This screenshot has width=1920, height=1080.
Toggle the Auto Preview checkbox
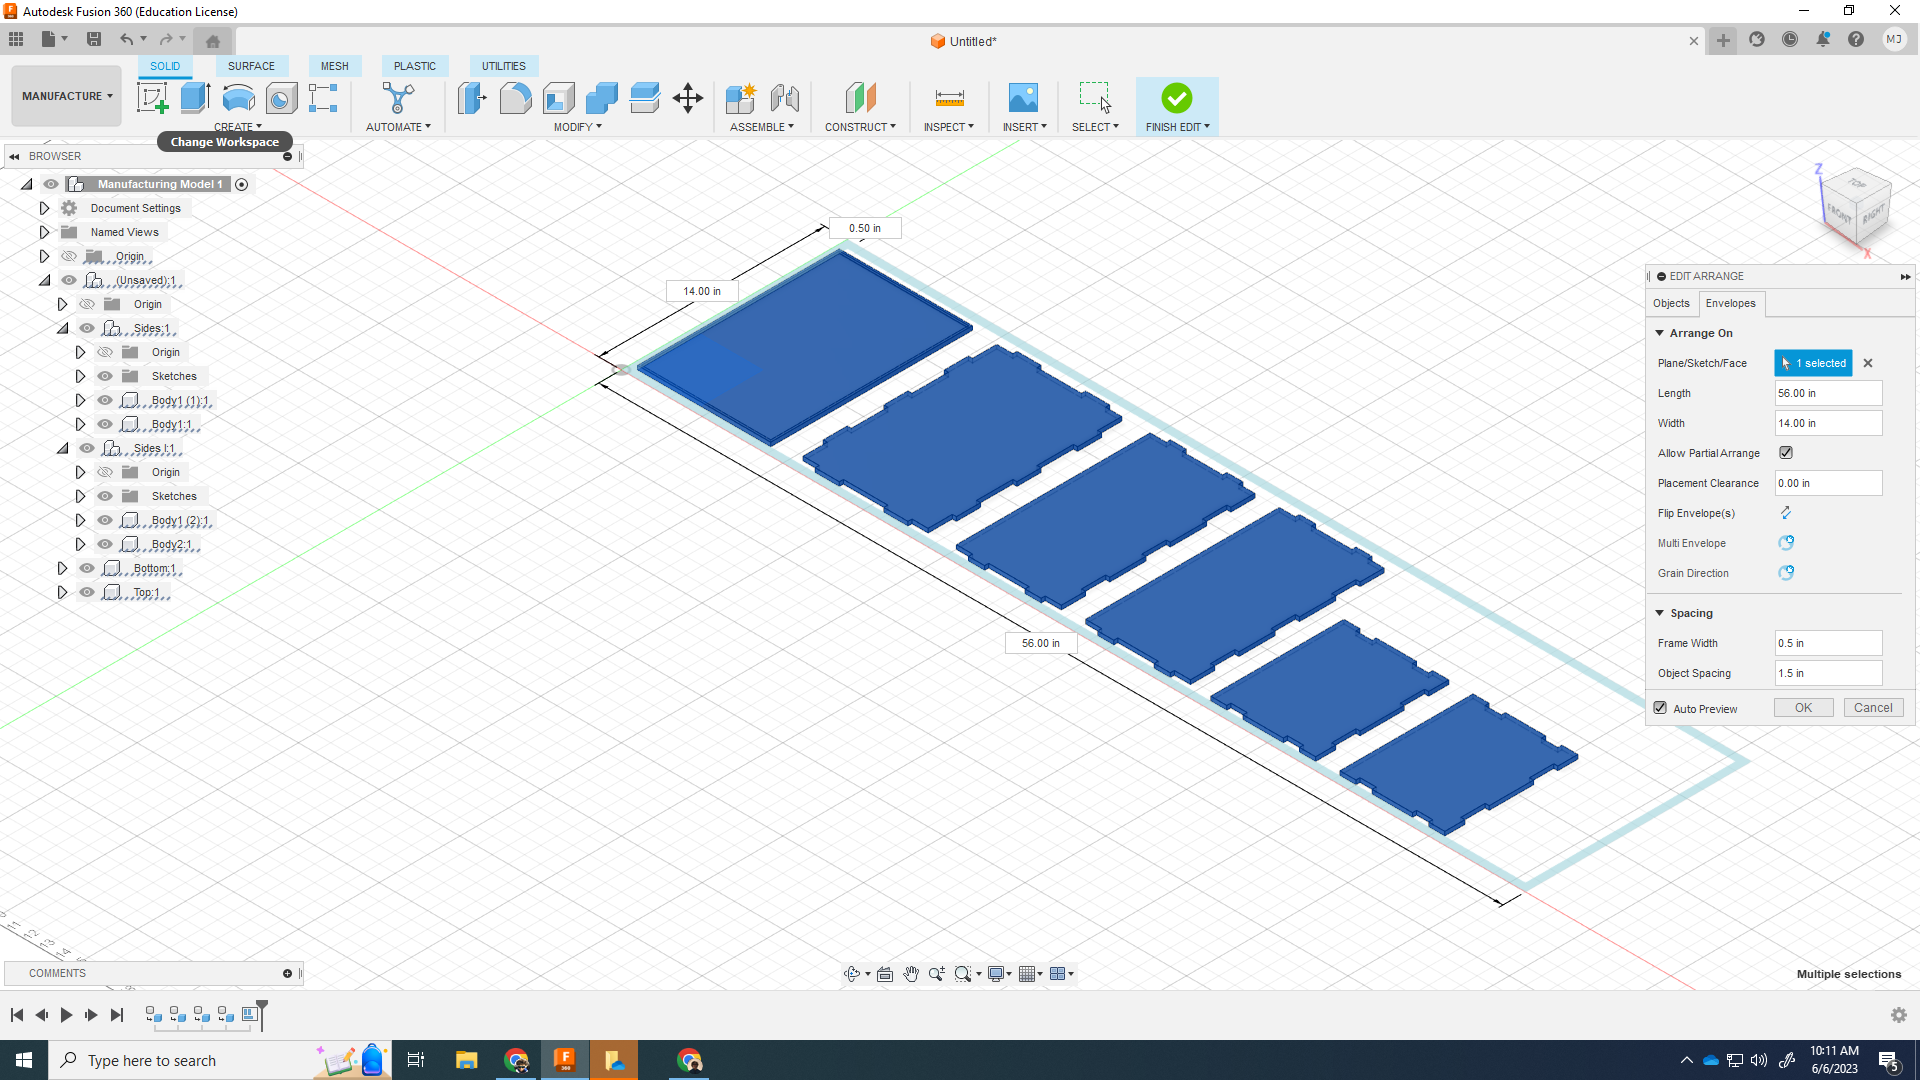[1661, 708]
